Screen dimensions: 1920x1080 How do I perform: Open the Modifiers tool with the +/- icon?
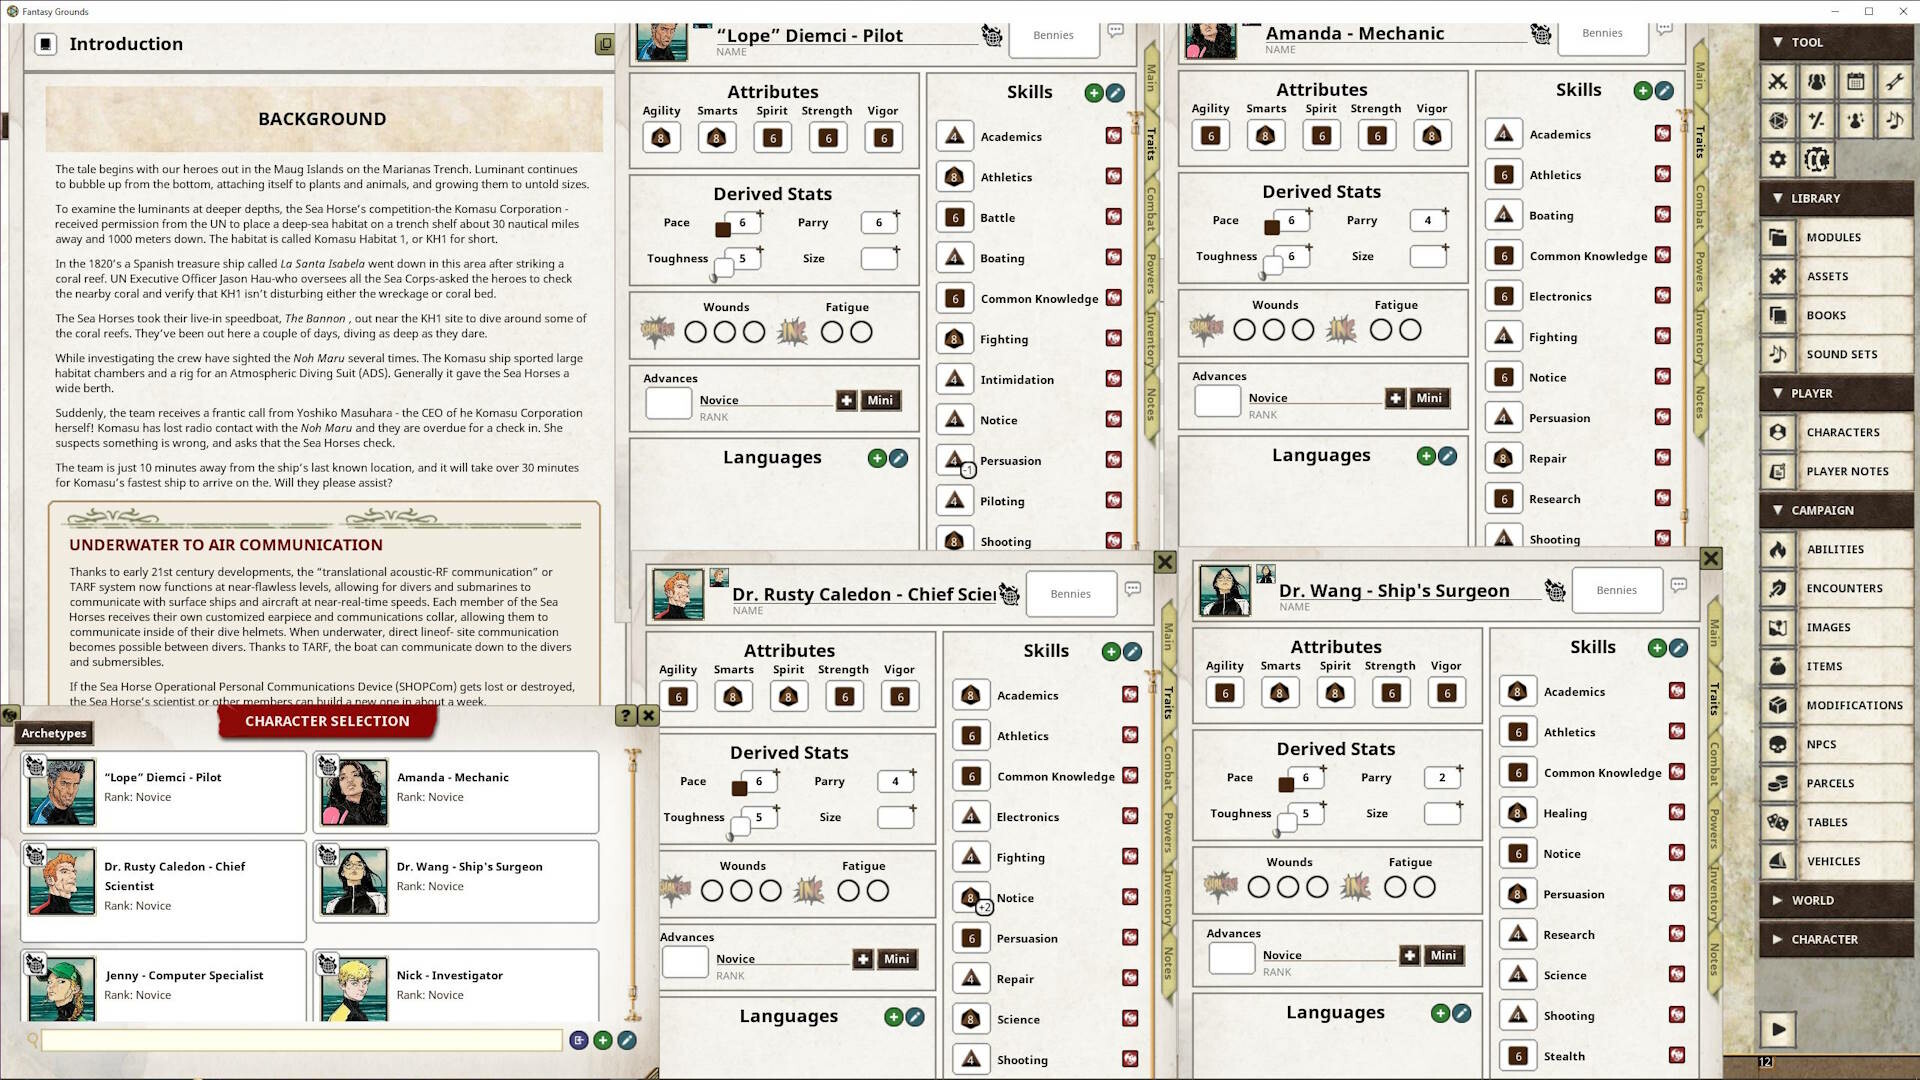tap(1816, 121)
